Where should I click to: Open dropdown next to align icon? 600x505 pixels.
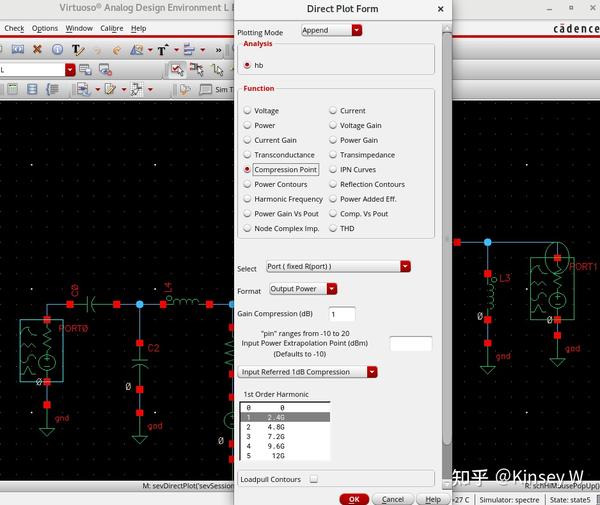click(x=203, y=50)
